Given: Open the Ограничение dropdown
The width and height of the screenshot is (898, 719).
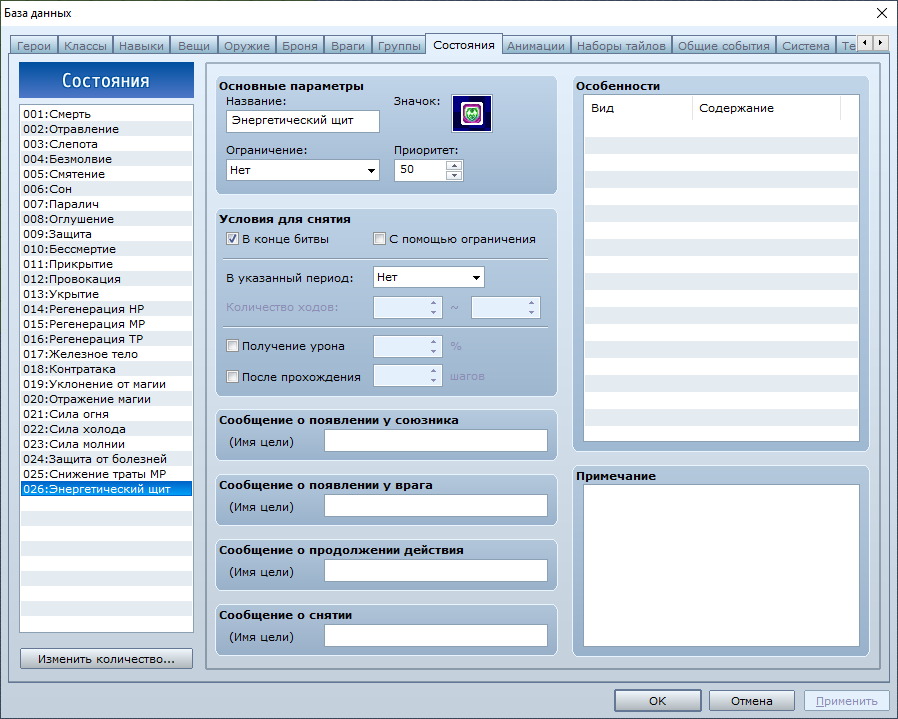Looking at the screenshot, I should (x=302, y=170).
